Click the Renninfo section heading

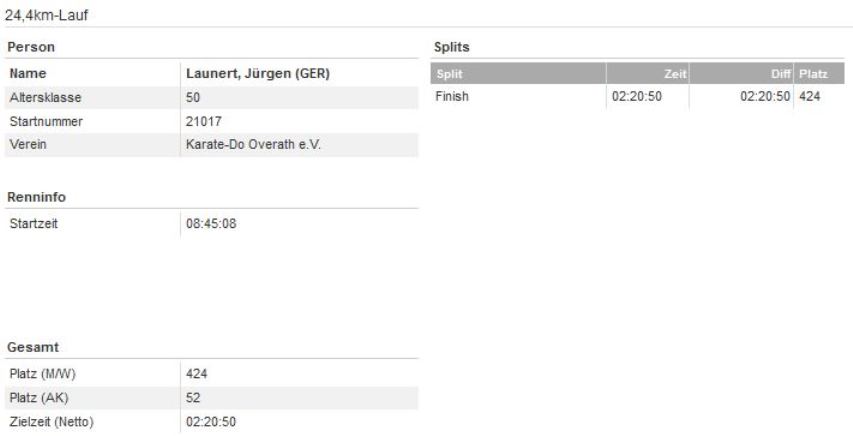pos(35,198)
